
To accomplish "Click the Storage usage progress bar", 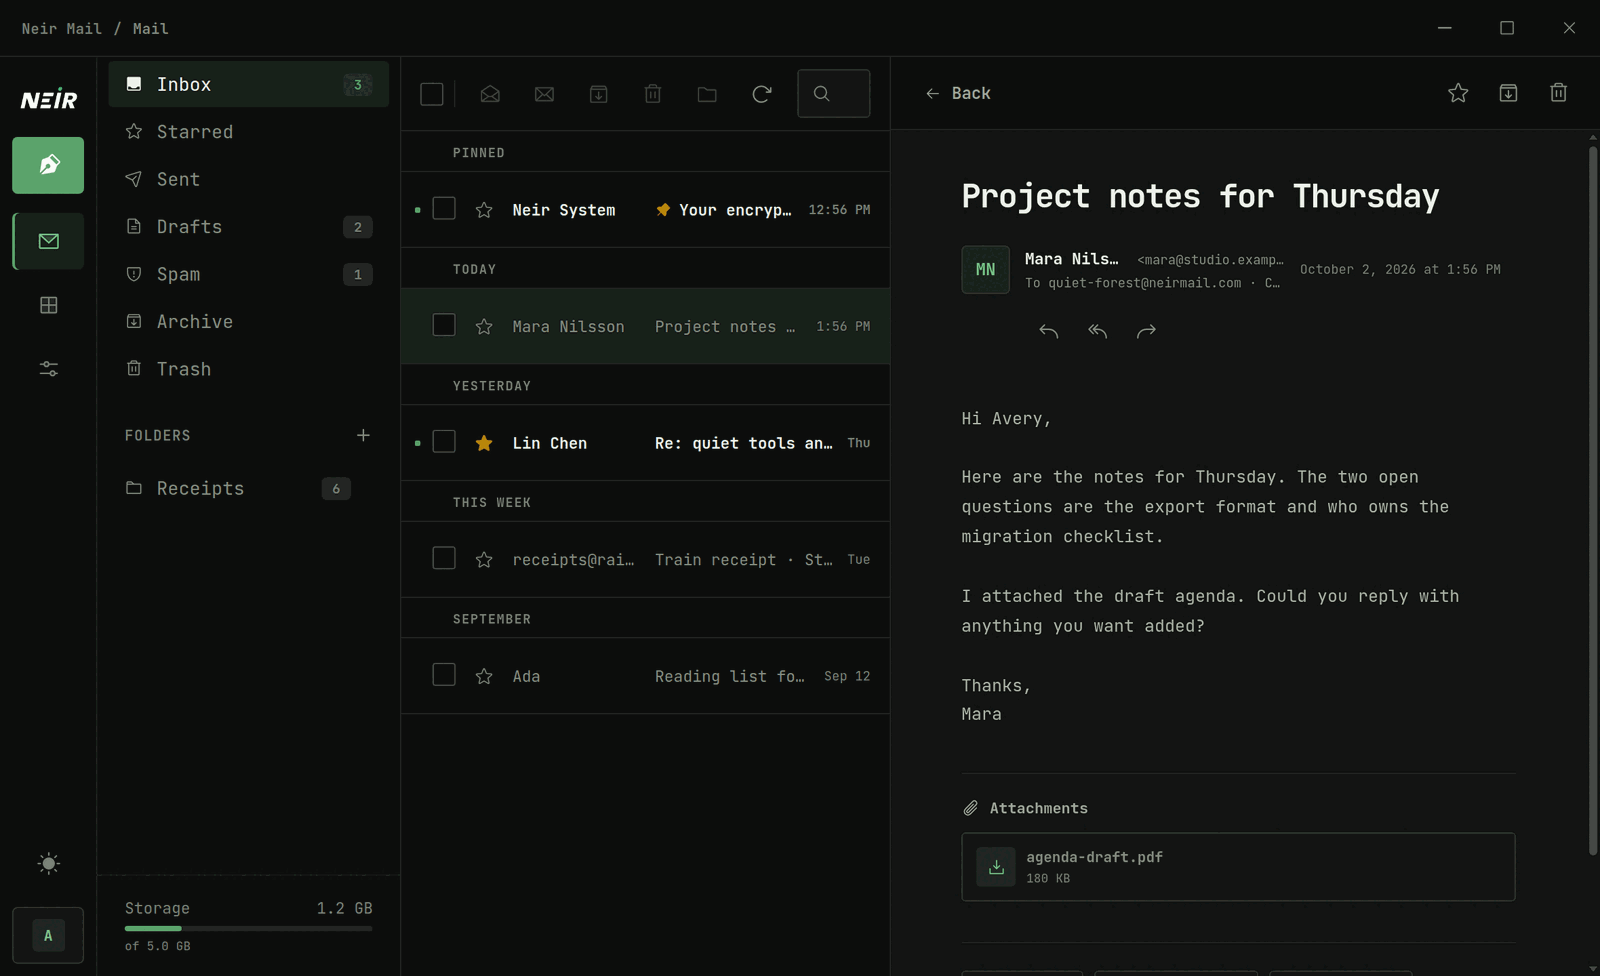I will point(248,929).
